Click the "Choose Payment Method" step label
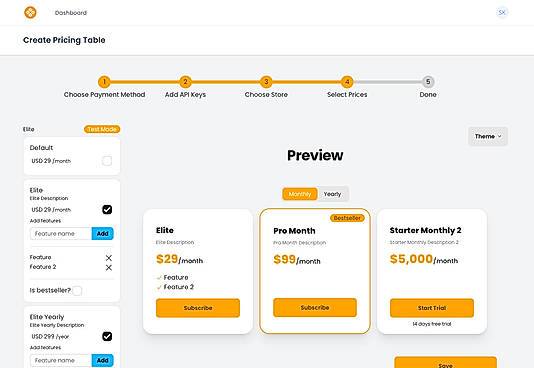The image size is (534, 368). 104,95
